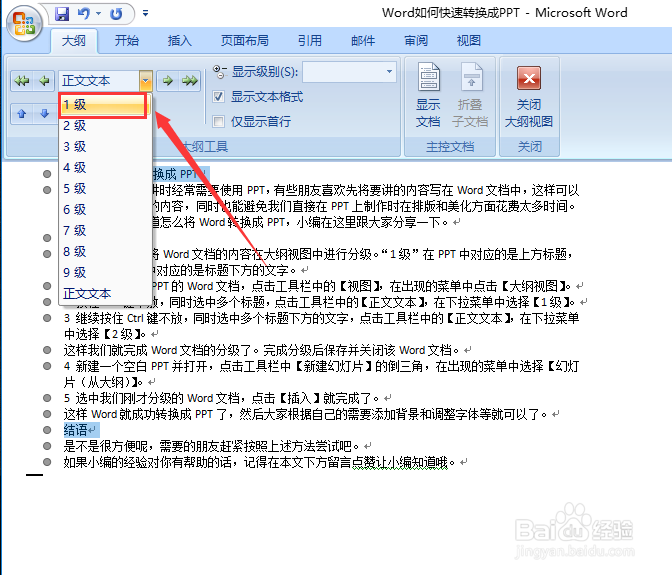The height and width of the screenshot is (575, 672).
Task: Click the 显示级别 icon
Action: 219,72
